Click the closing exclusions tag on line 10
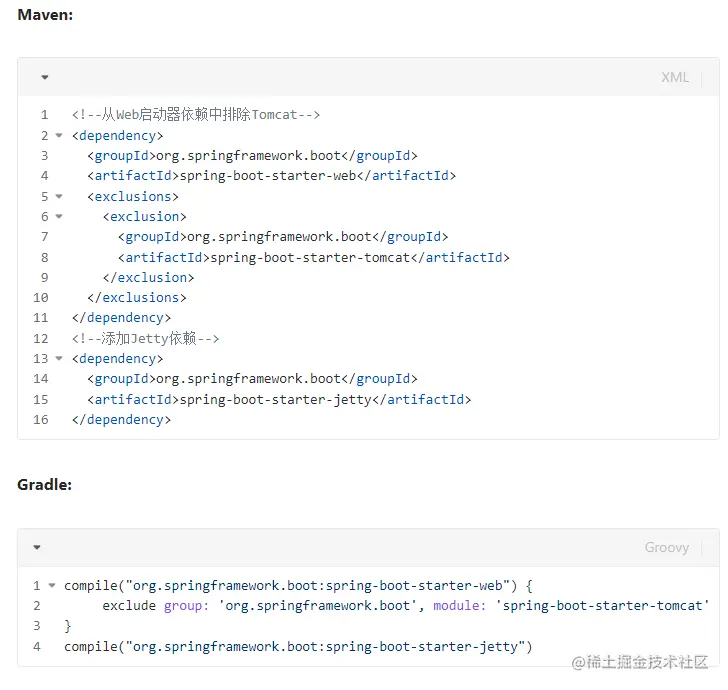 click(x=137, y=298)
